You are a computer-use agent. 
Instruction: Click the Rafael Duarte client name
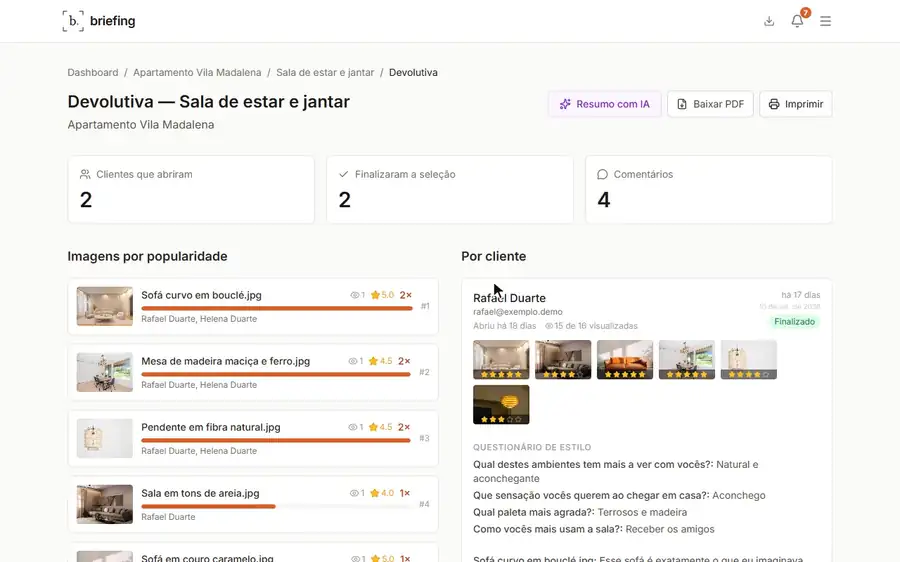(x=509, y=298)
